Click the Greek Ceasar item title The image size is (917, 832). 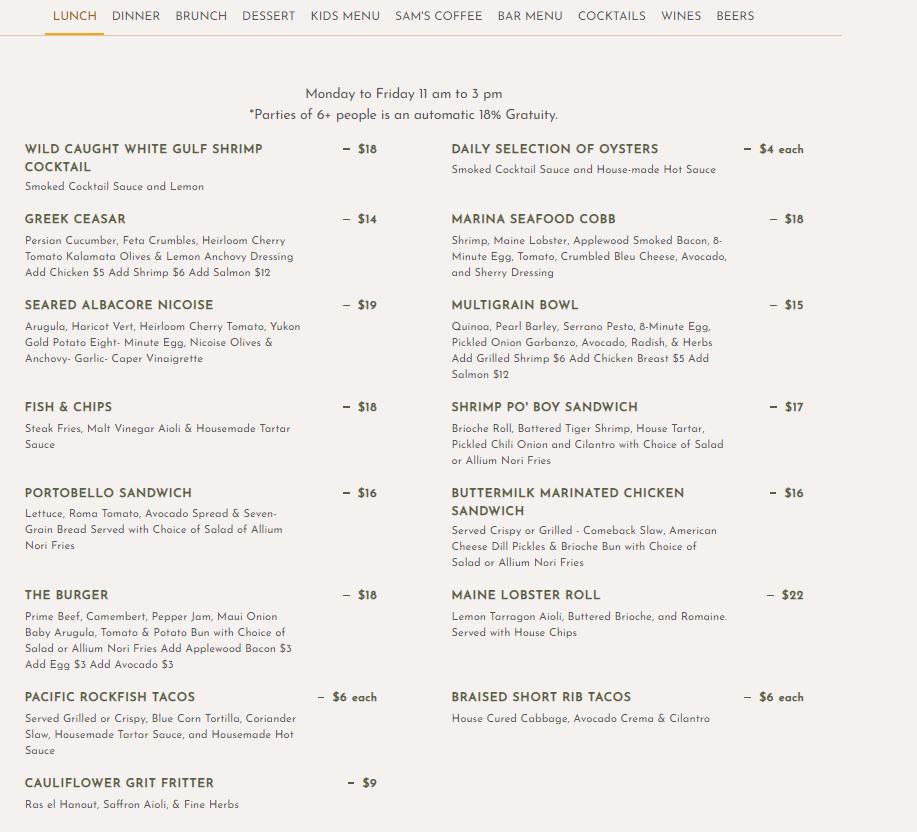75,219
